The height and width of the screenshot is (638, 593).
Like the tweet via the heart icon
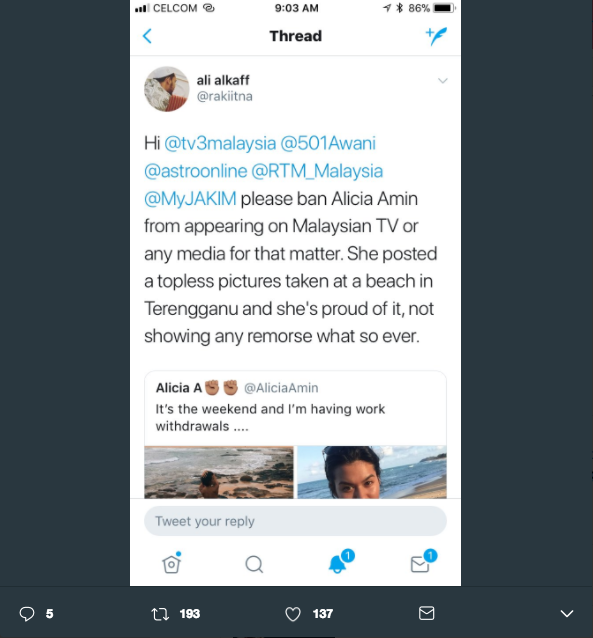(x=293, y=614)
